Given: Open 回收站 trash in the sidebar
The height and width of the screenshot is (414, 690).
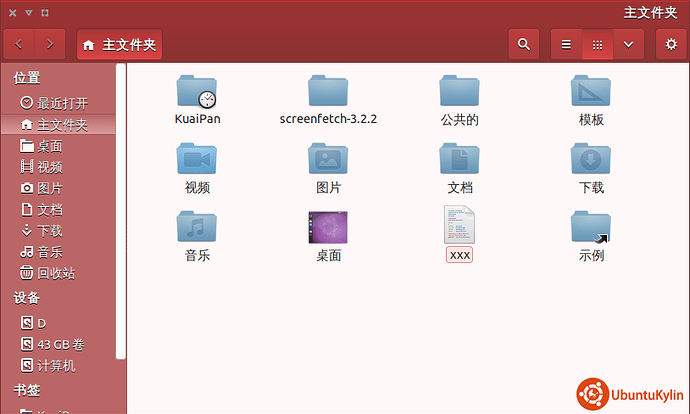Looking at the screenshot, I should click(x=58, y=273).
